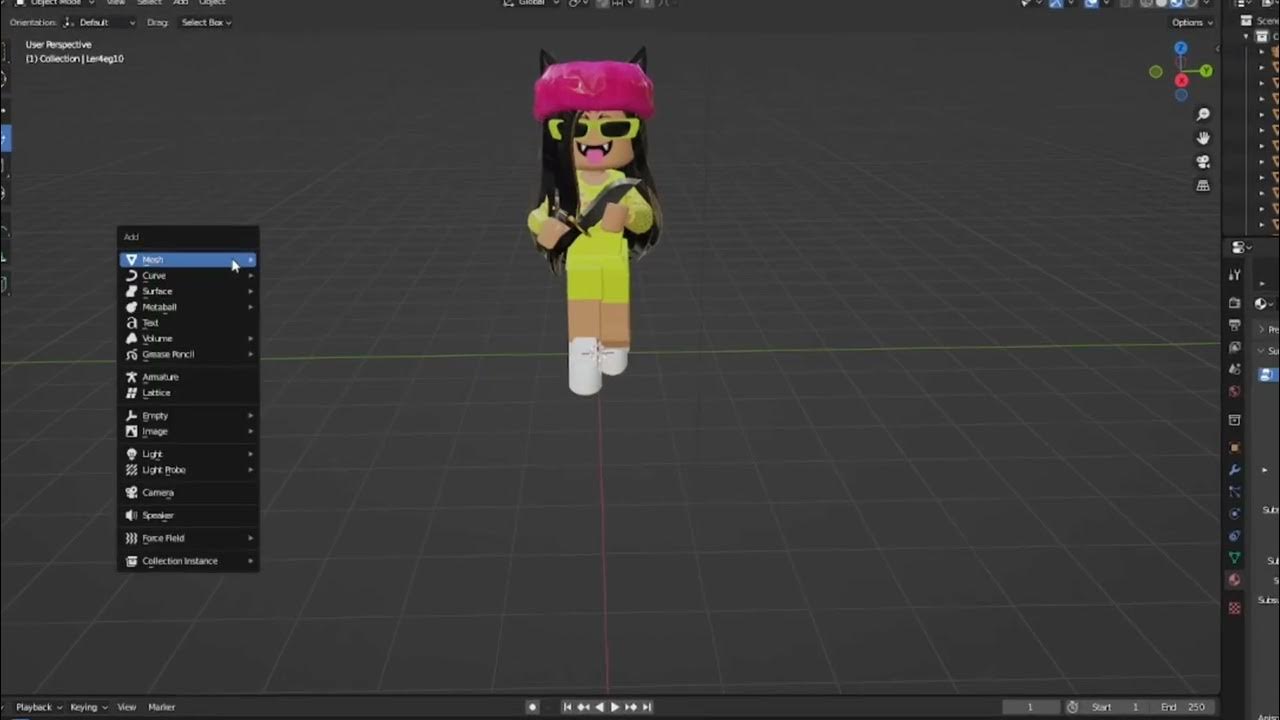Open the timeline Marker menu
This screenshot has height=720, width=1280.
tap(162, 707)
